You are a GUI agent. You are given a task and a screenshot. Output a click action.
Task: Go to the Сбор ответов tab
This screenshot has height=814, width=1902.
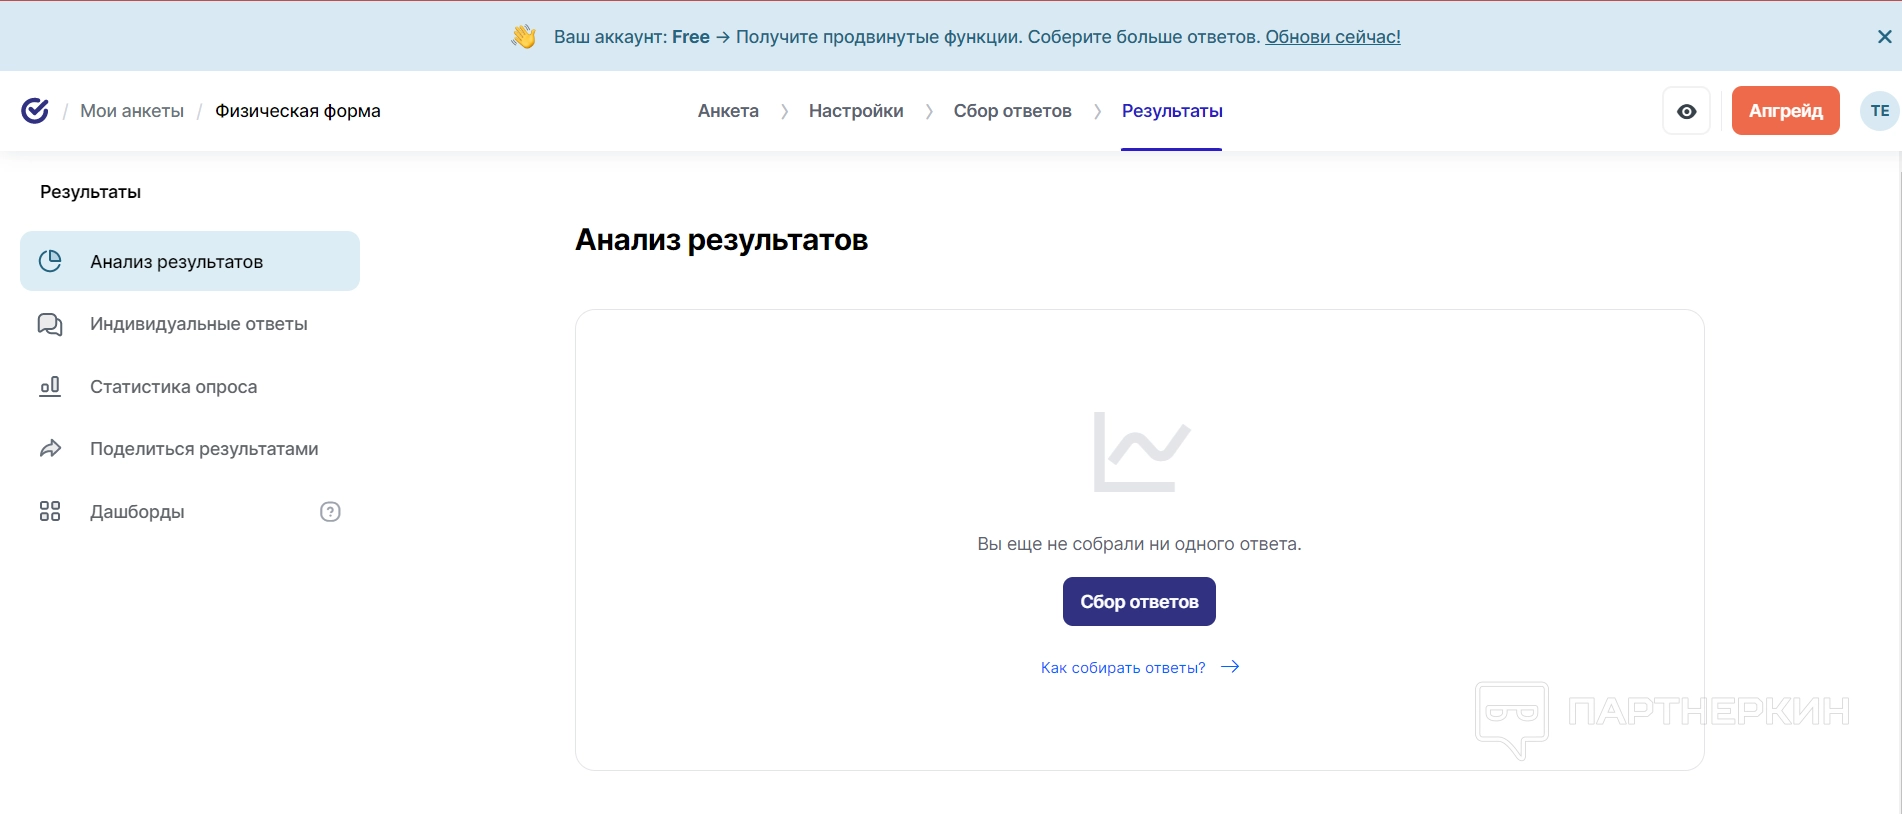pos(1012,111)
